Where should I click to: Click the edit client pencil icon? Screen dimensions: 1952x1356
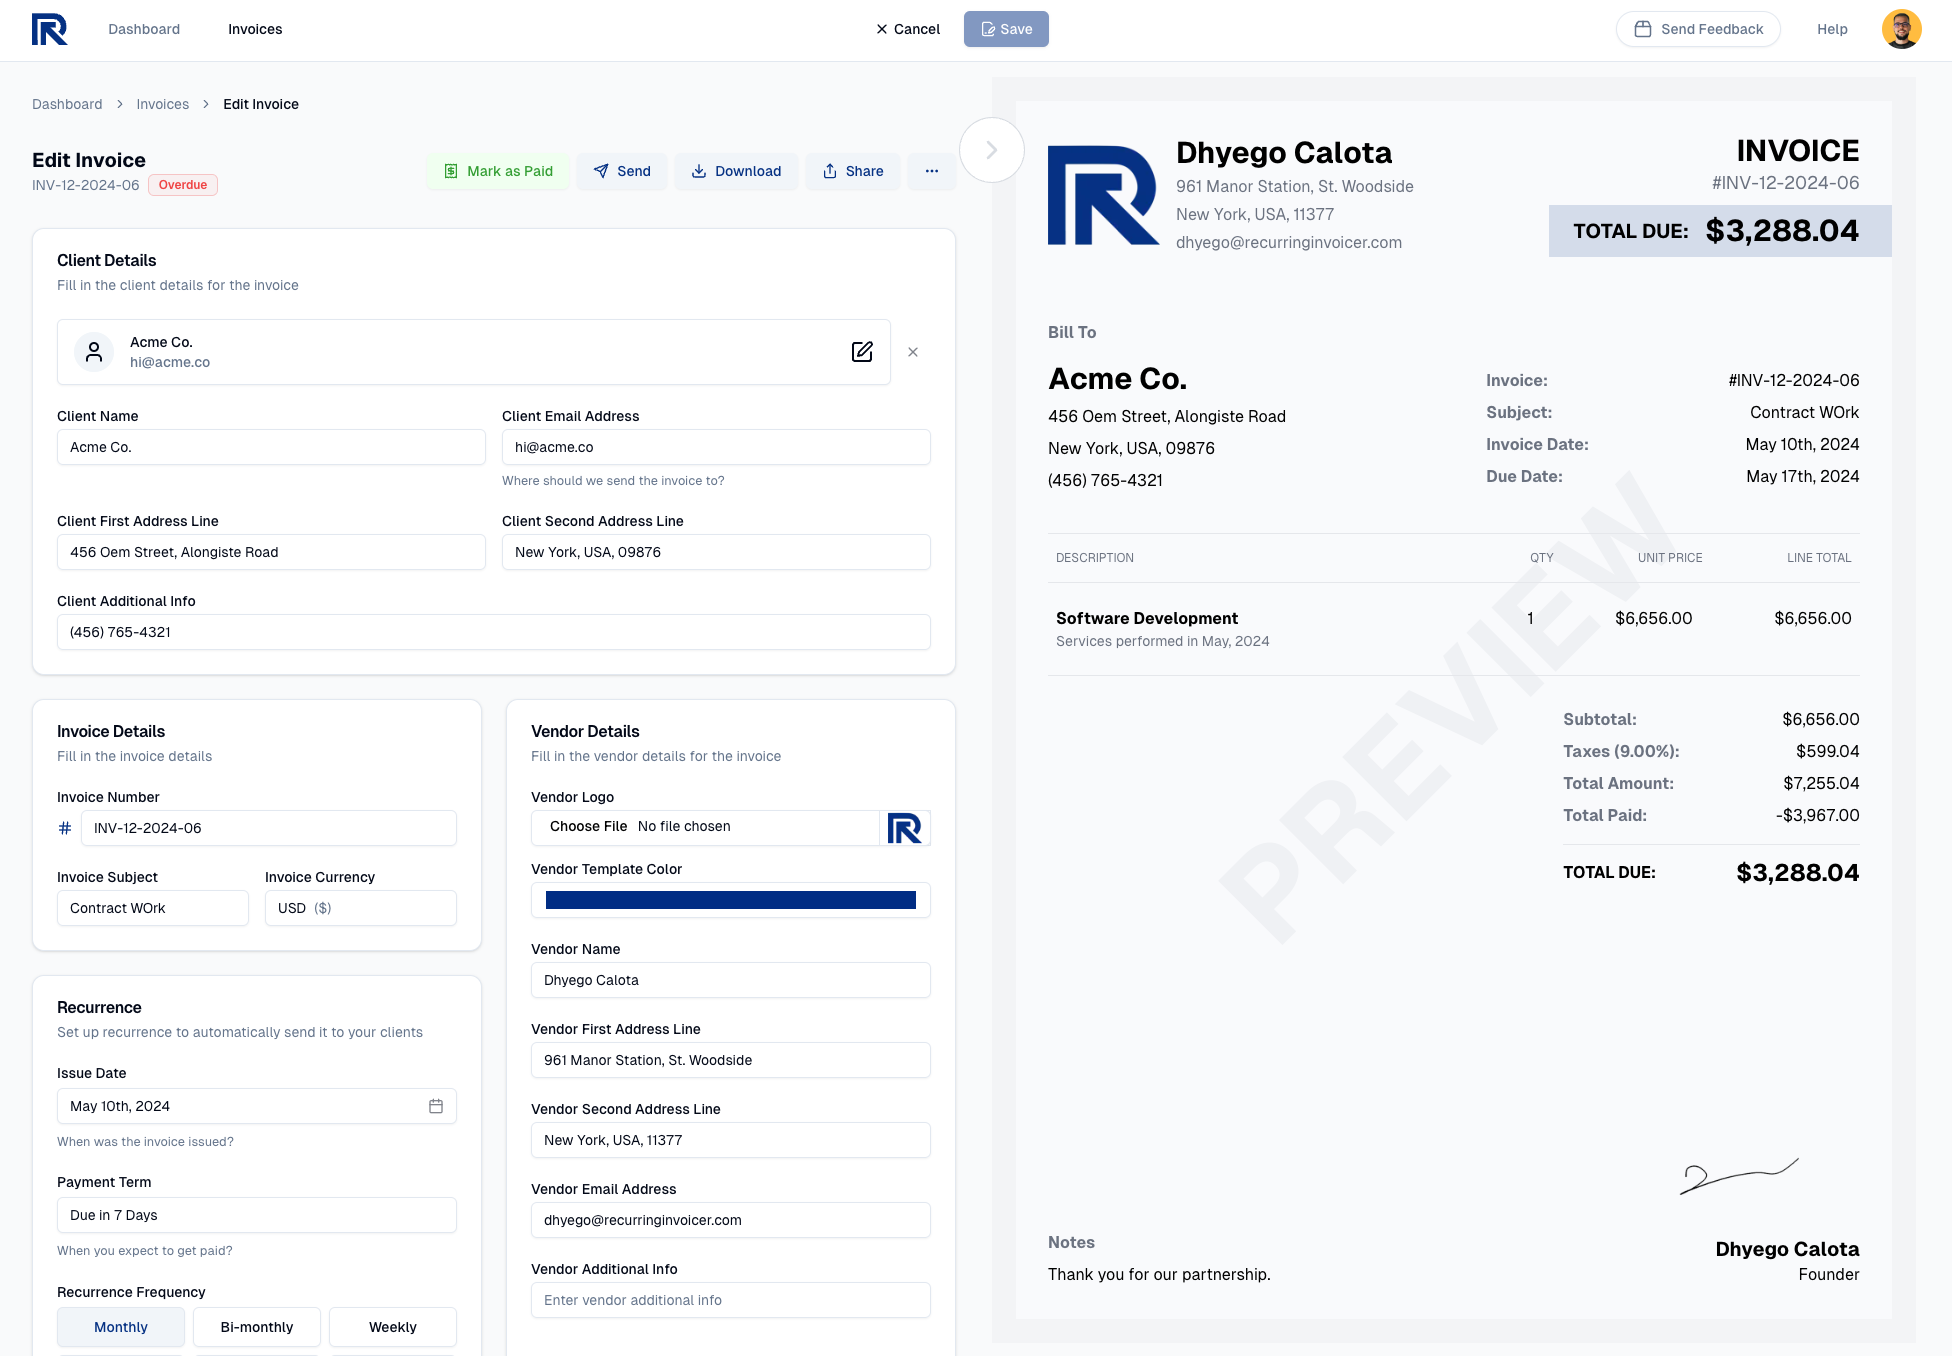coord(862,352)
